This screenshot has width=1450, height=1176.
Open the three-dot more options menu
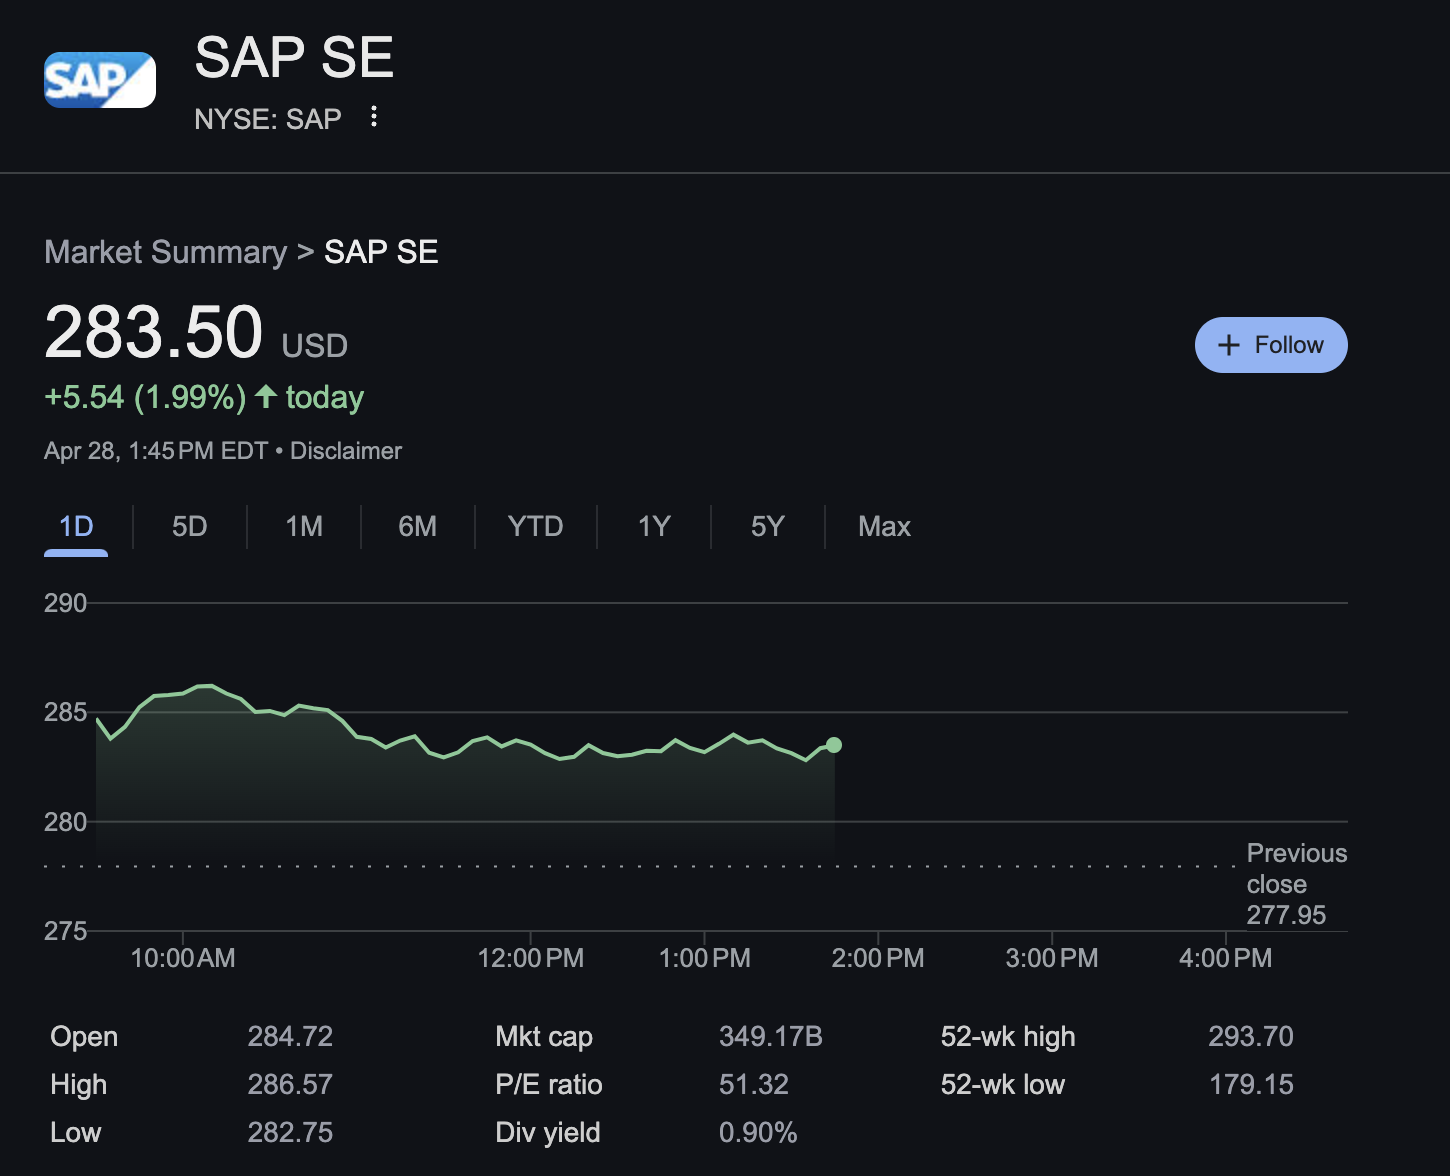pyautogui.click(x=374, y=117)
